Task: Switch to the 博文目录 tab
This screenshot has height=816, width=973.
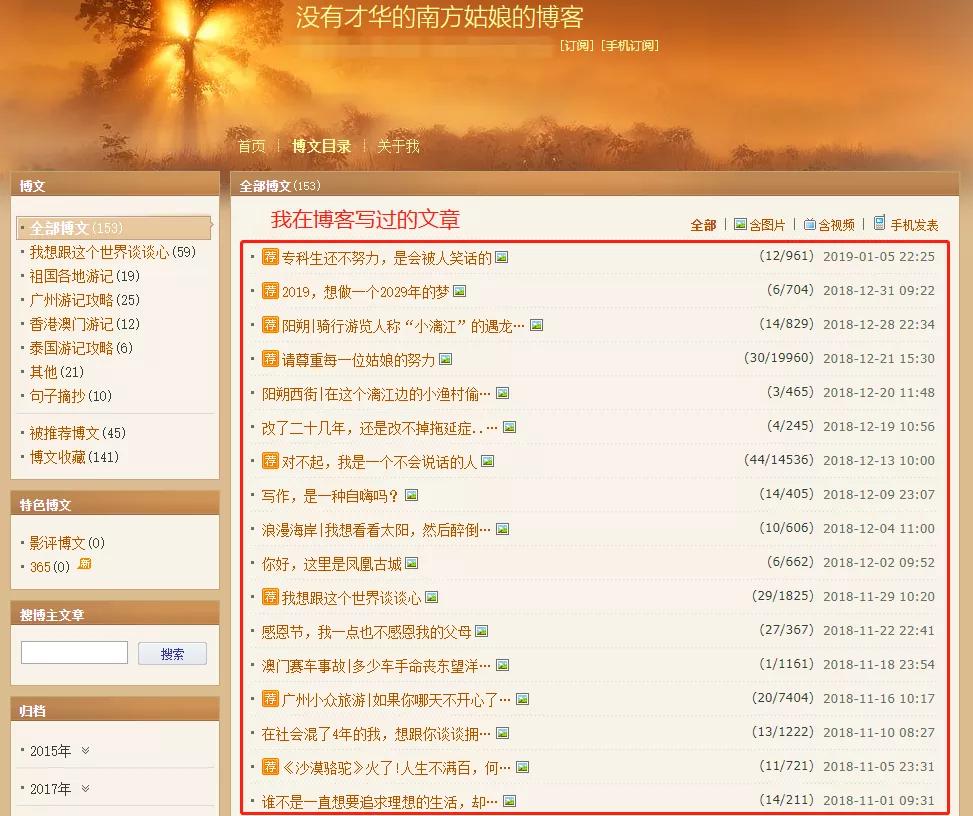Action: point(320,146)
